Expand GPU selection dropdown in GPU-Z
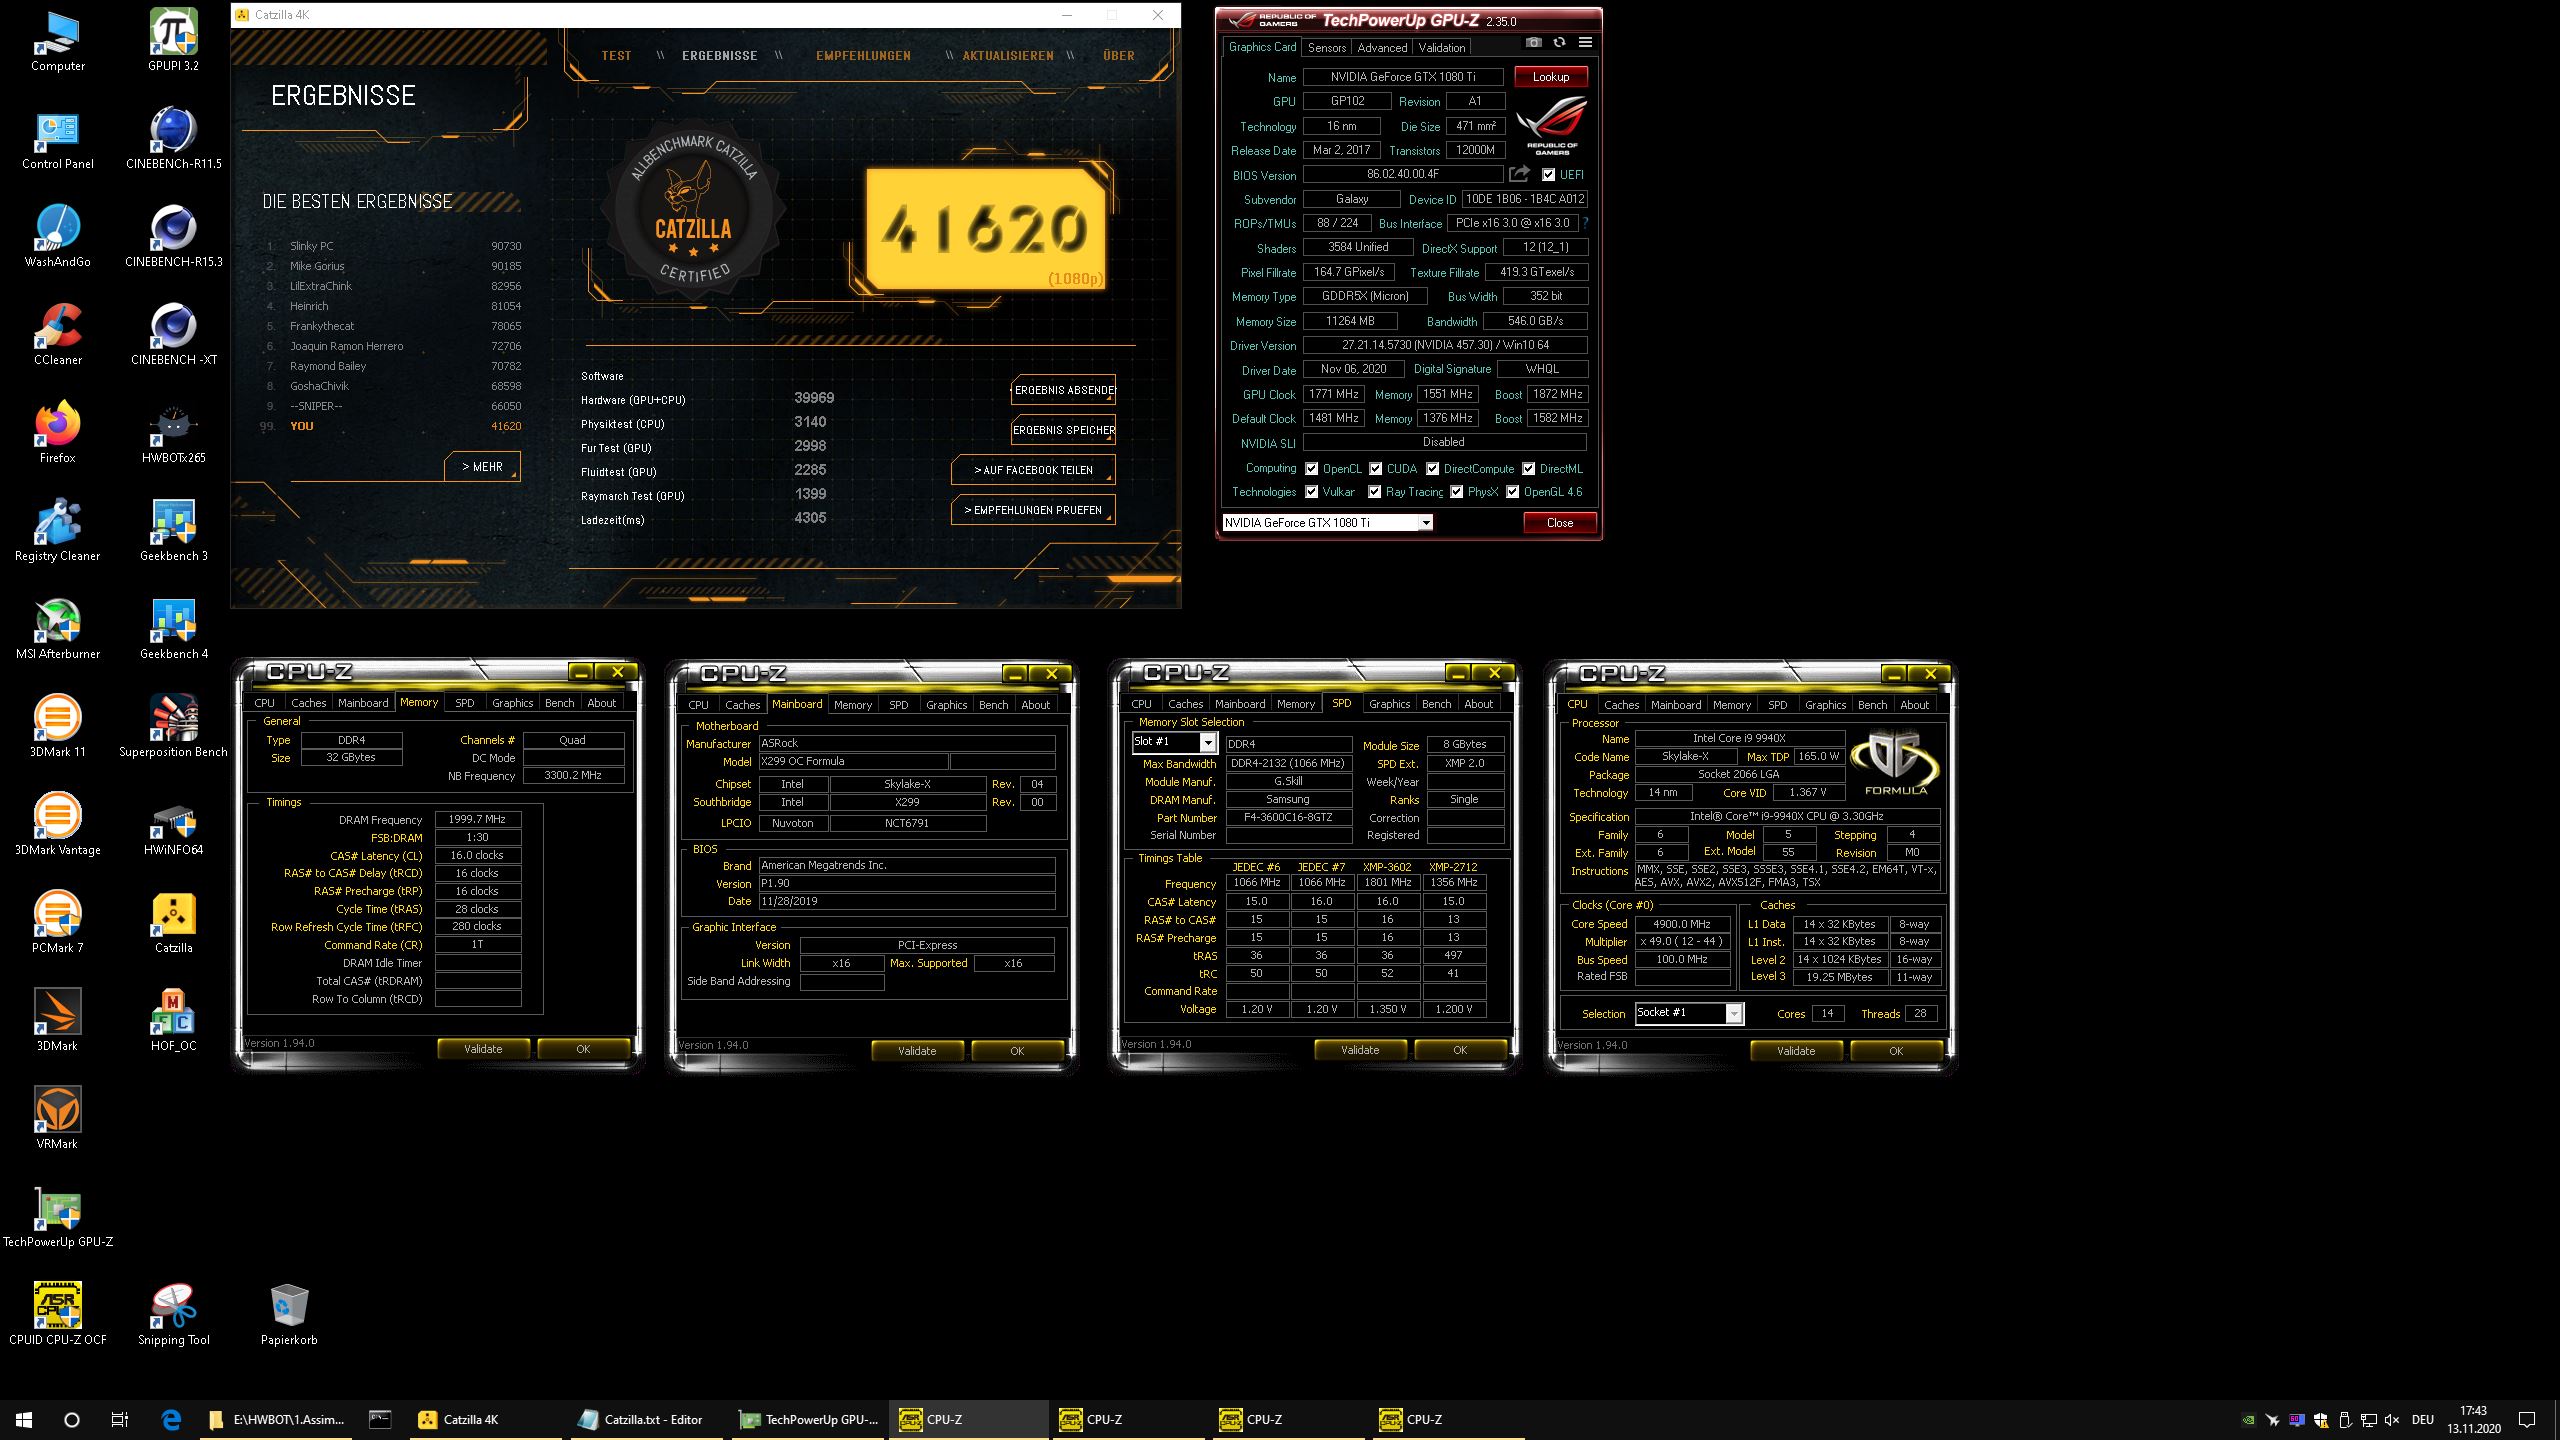The image size is (2560, 1440). 1426,523
